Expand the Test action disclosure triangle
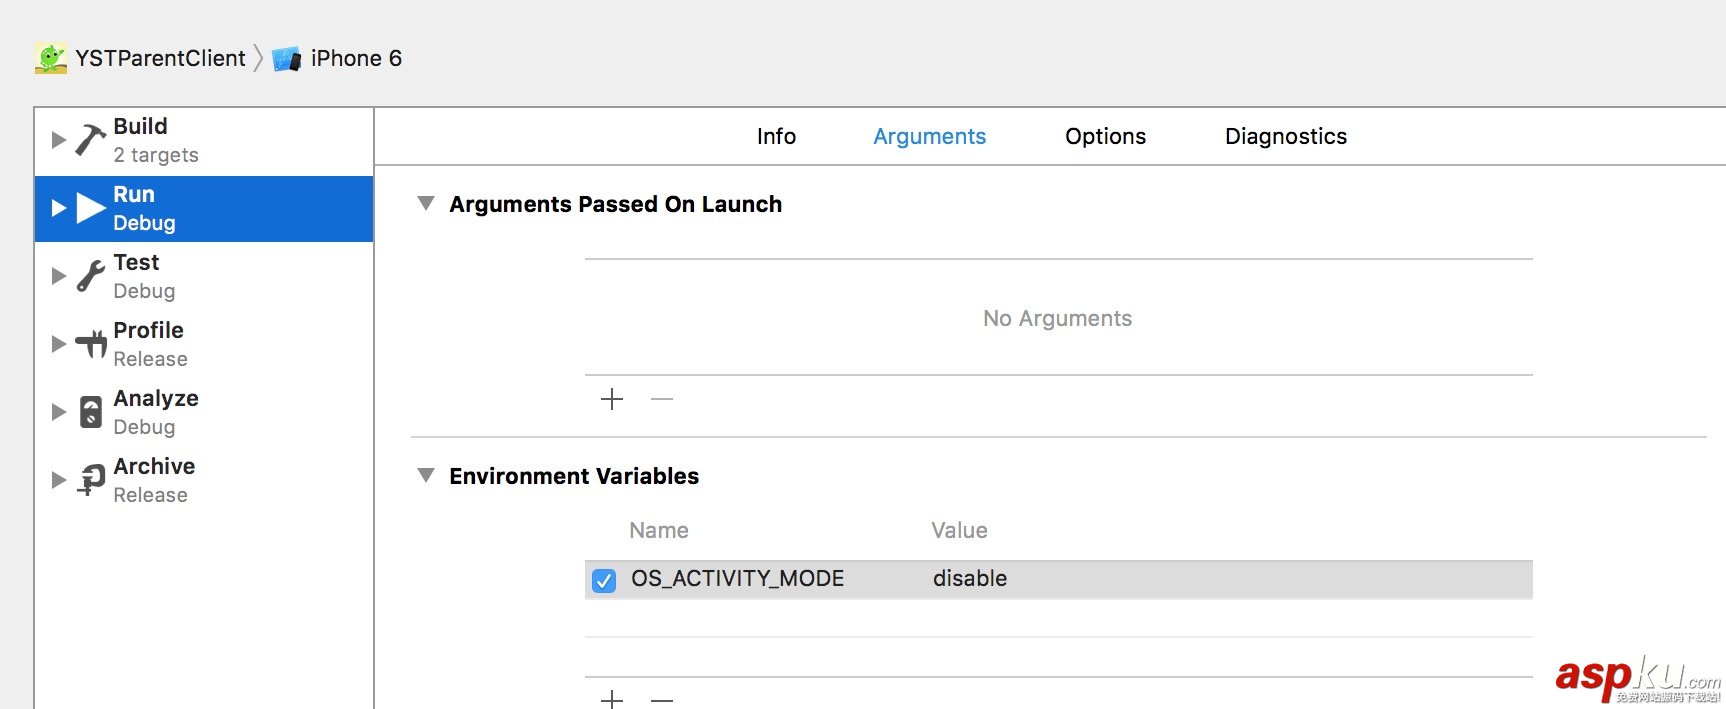Image resolution: width=1726 pixels, height=709 pixels. tap(59, 276)
